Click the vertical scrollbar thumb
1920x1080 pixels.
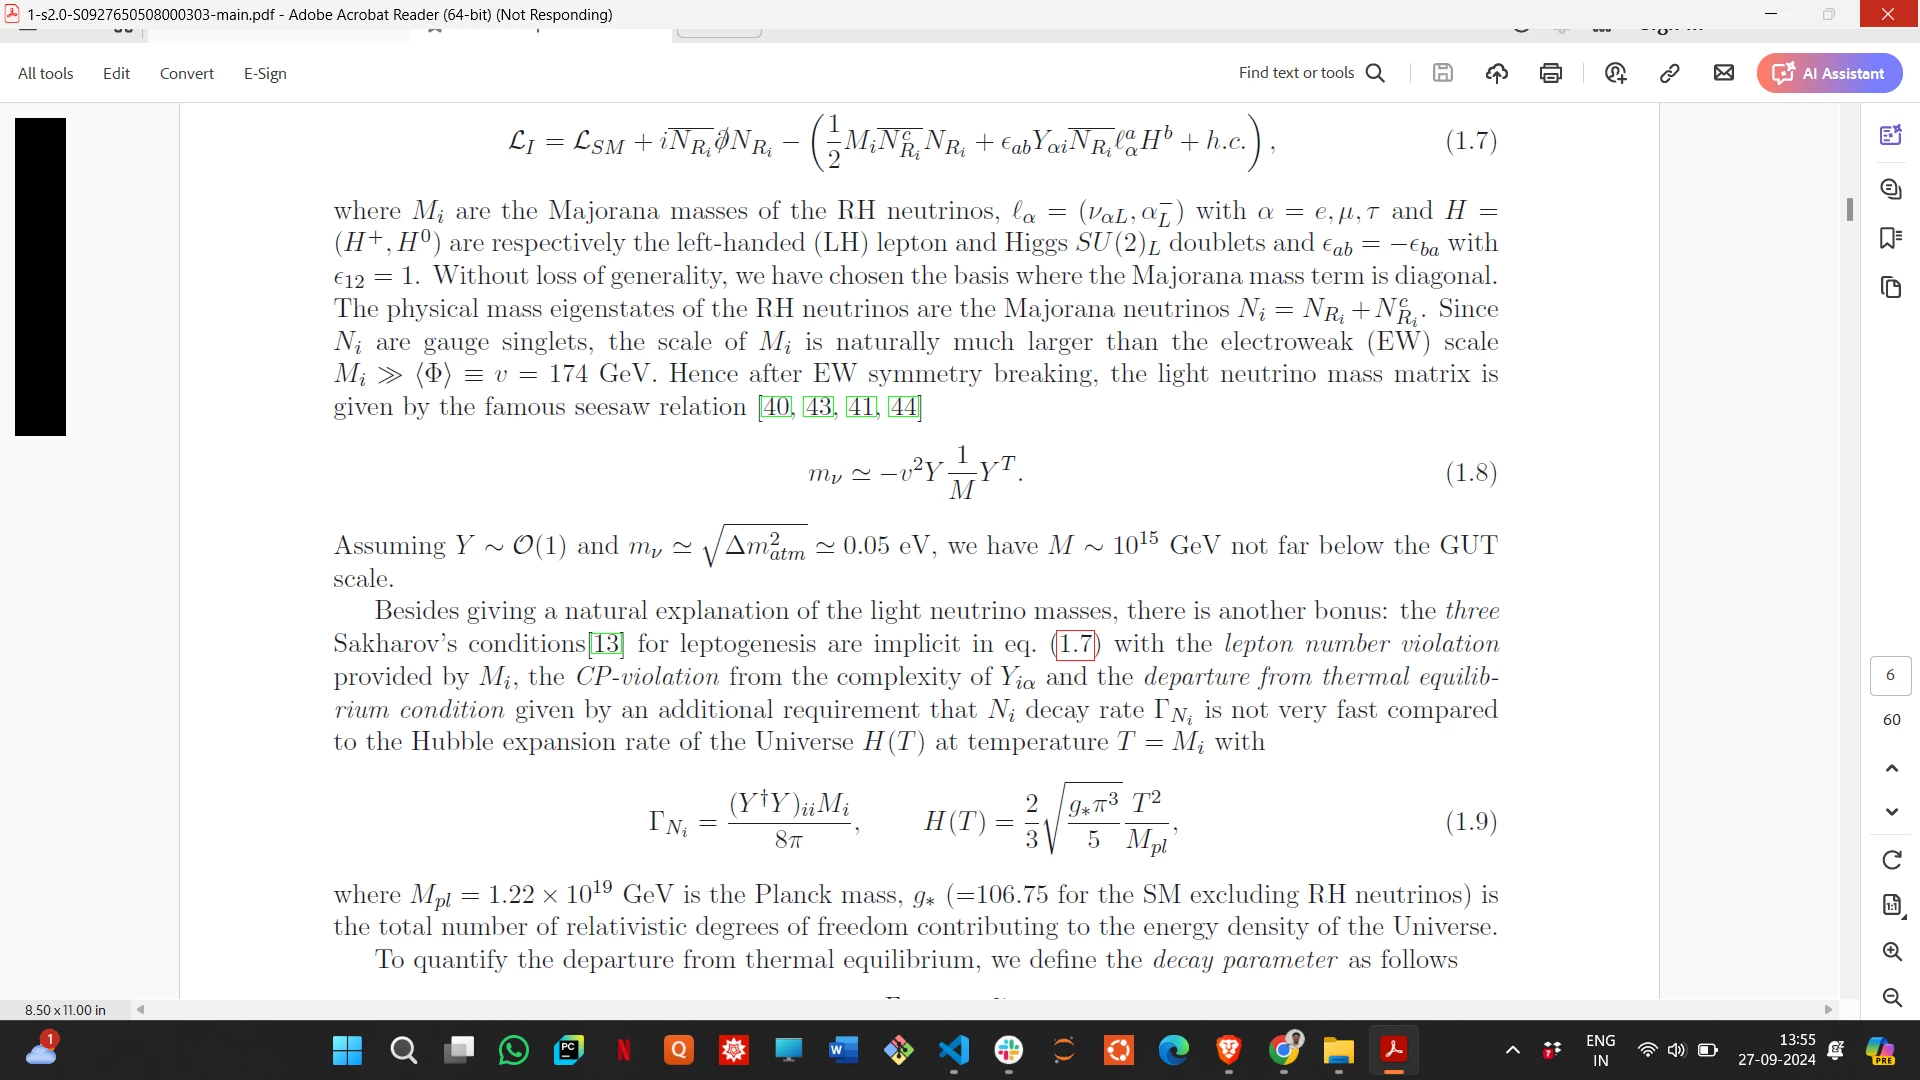(x=1849, y=209)
